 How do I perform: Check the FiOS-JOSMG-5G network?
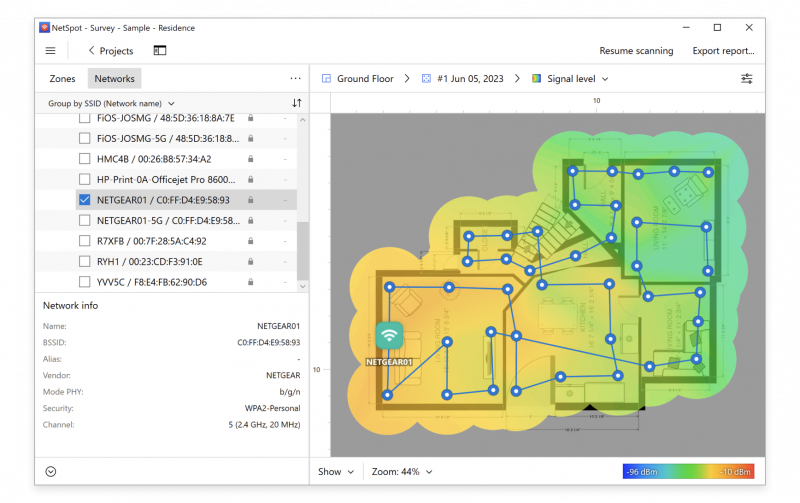pyautogui.click(x=85, y=138)
